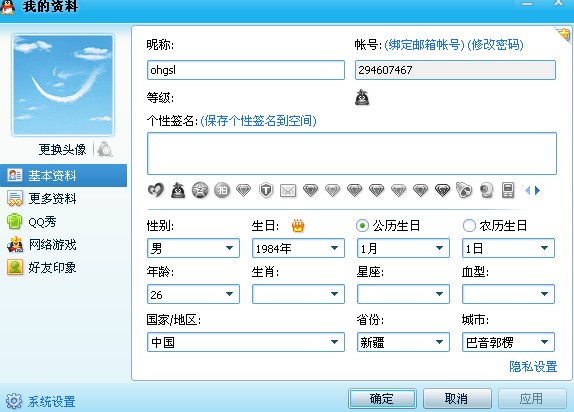The height and width of the screenshot is (412, 574).
Task: Click the QQ penguin icon in the title bar
Action: pyautogui.click(x=7, y=6)
